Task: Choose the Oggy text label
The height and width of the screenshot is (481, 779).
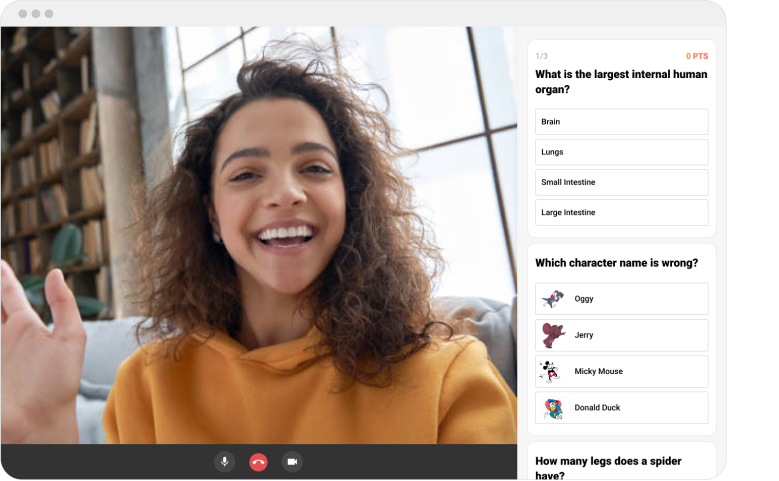Action: click(584, 299)
